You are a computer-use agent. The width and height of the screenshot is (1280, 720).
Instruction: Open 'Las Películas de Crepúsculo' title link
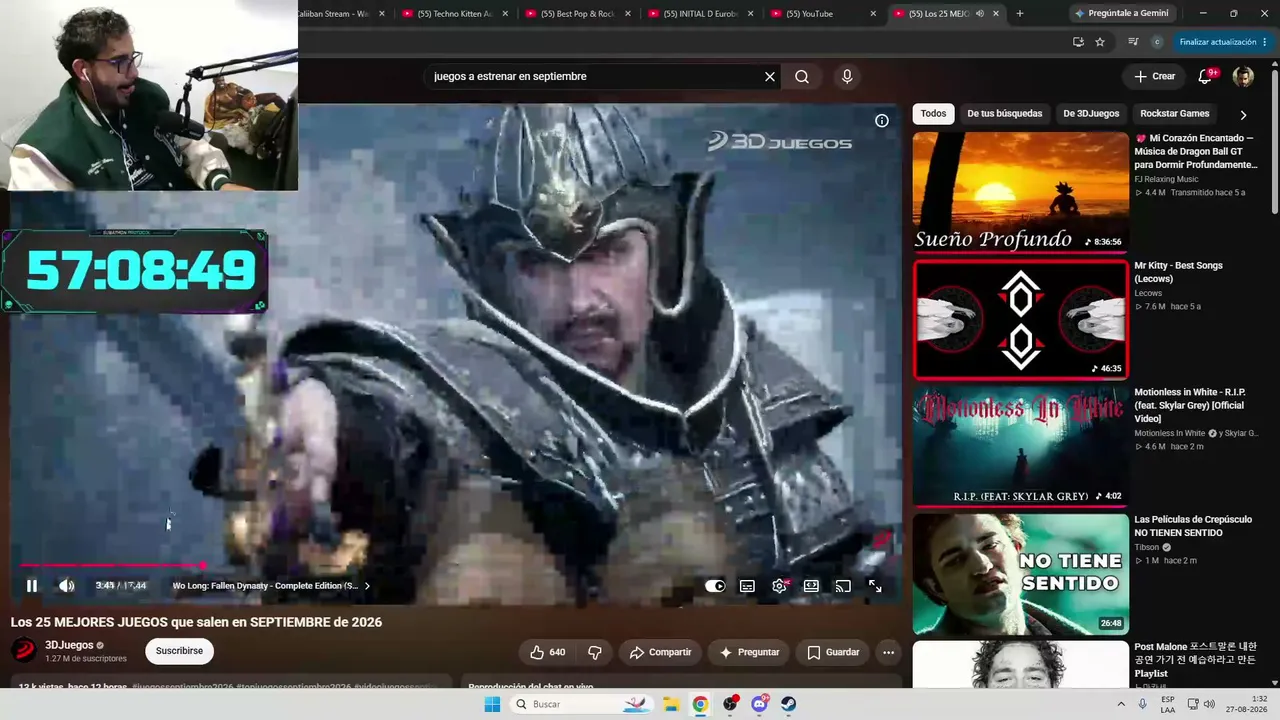[x=1193, y=526]
